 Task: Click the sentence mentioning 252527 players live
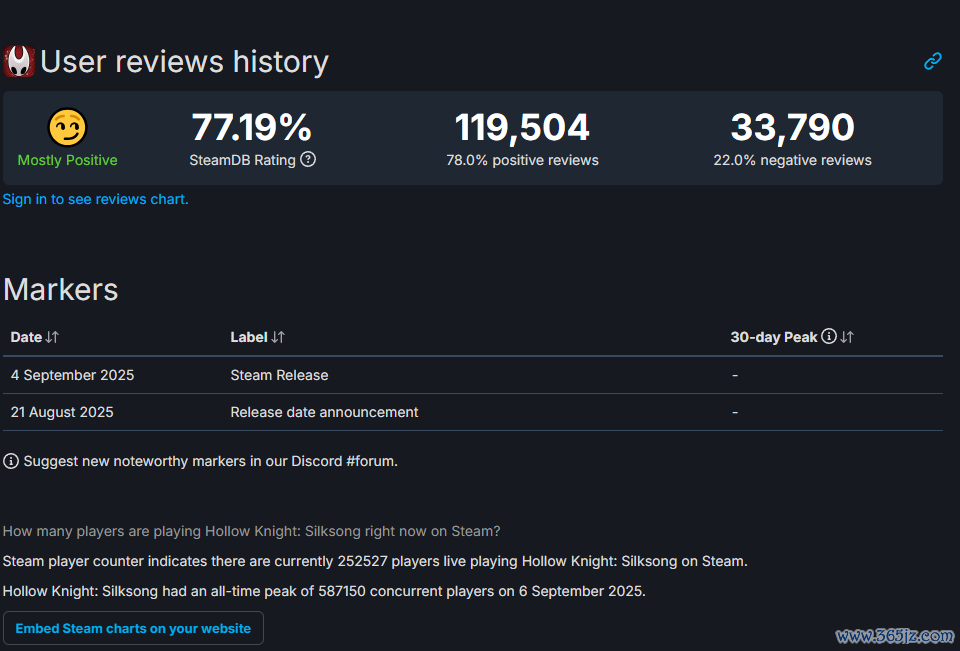[375, 561]
